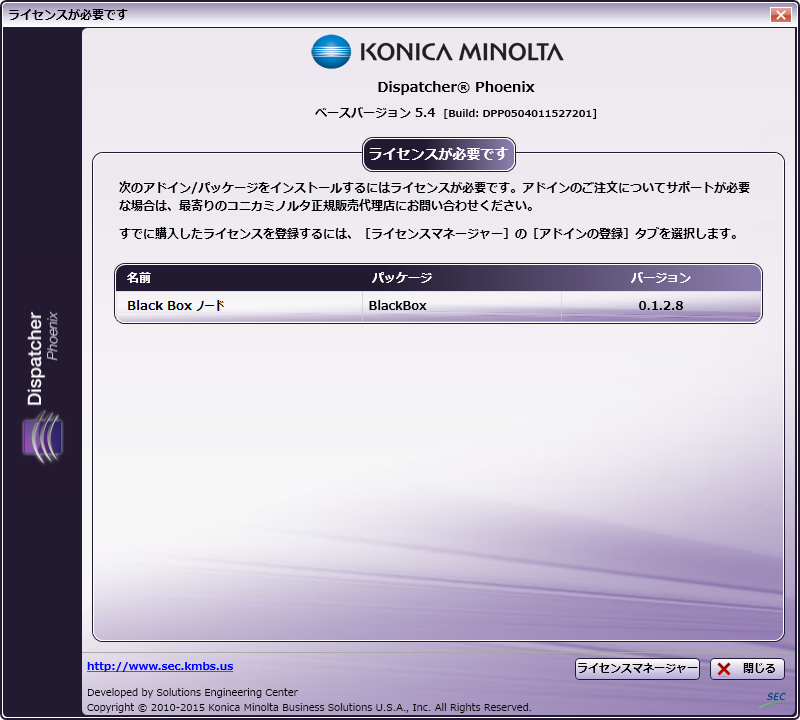The width and height of the screenshot is (800, 720).
Task: Click the Dispatcher® Phoenix product title
Action: 456,87
